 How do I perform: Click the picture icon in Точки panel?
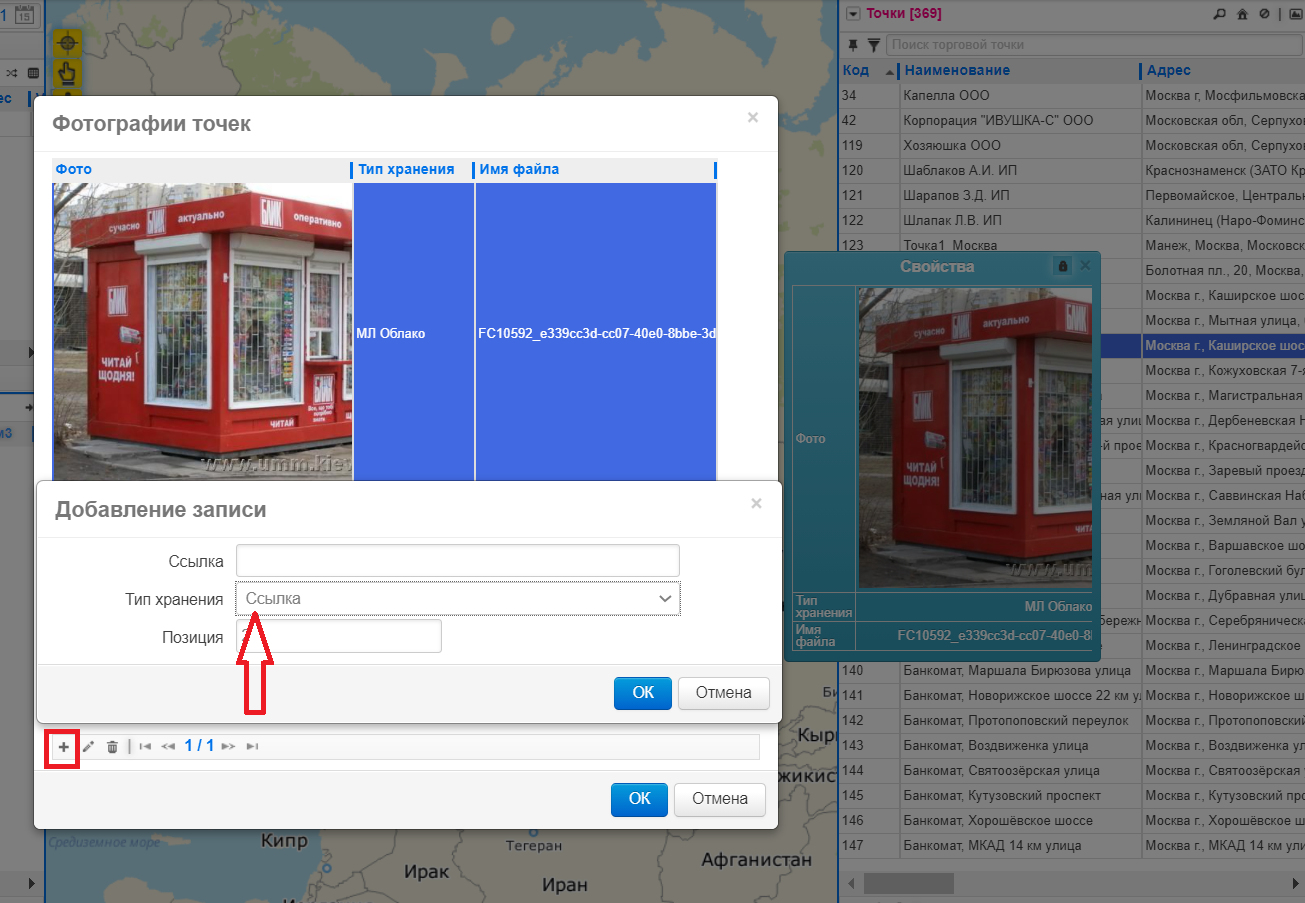[x=1297, y=14]
